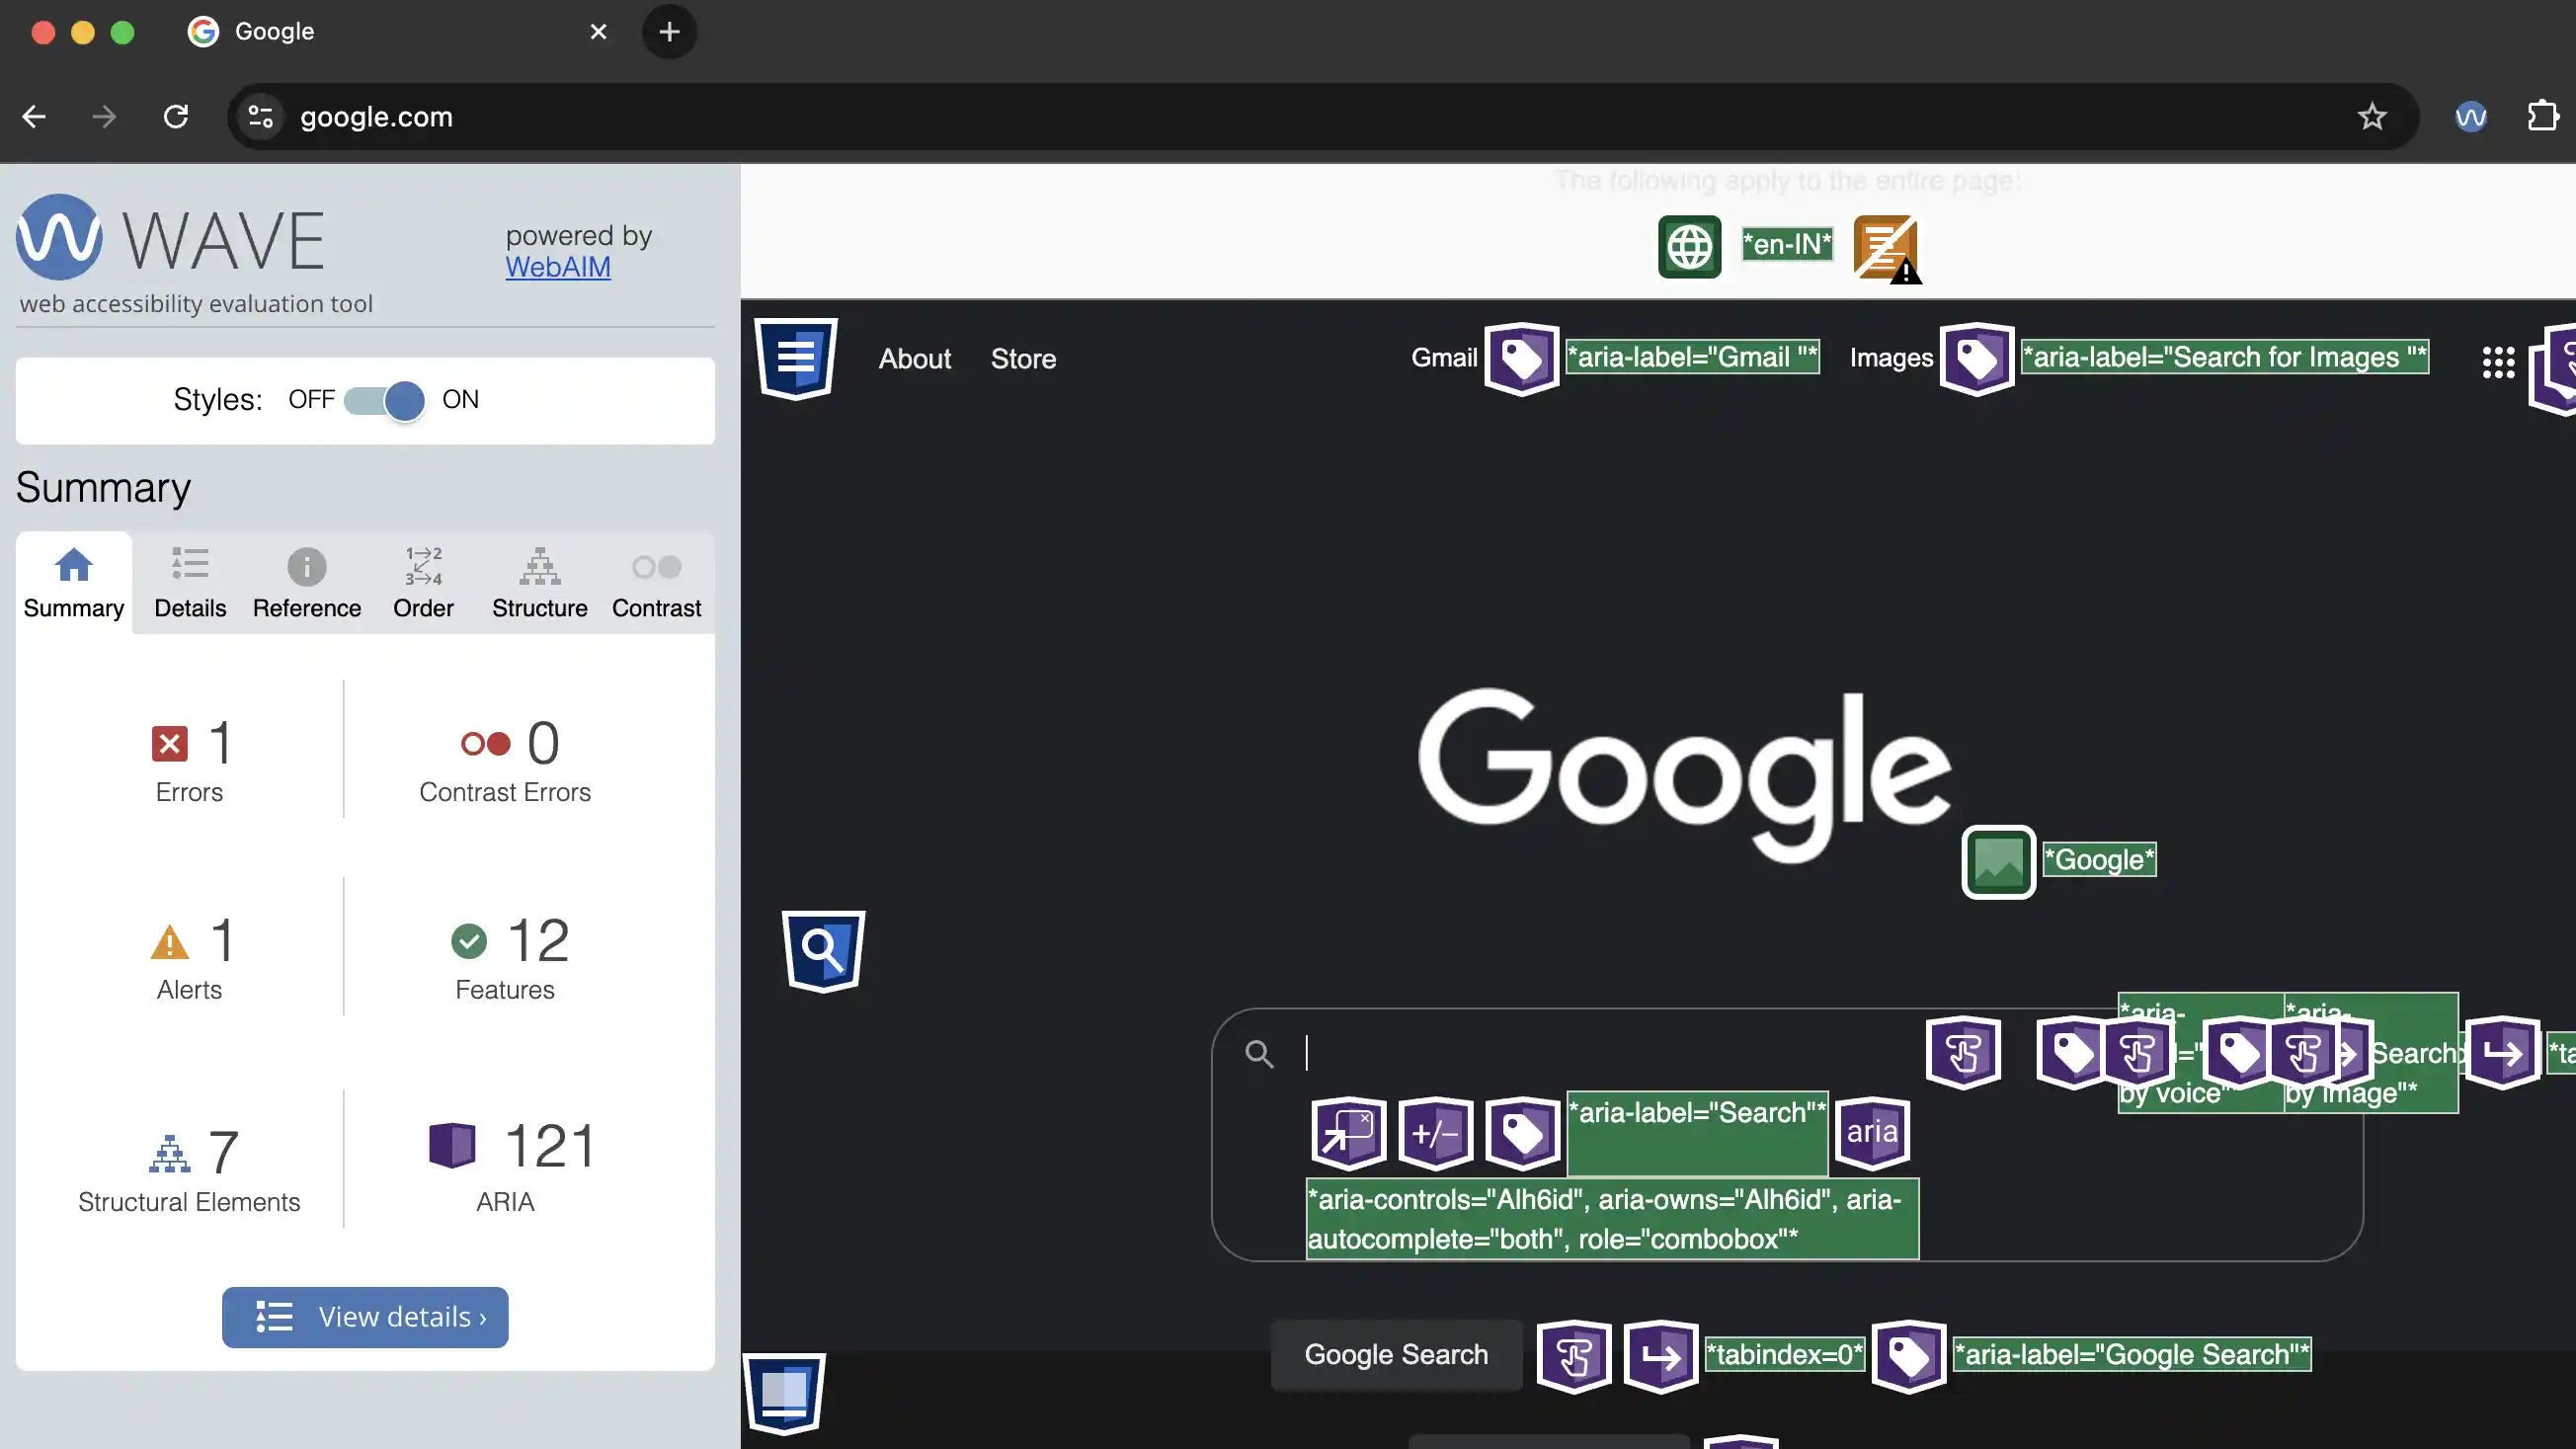The width and height of the screenshot is (2576, 1449).
Task: Click the ARIA button icon left of the voice tag
Action: point(1963,1052)
